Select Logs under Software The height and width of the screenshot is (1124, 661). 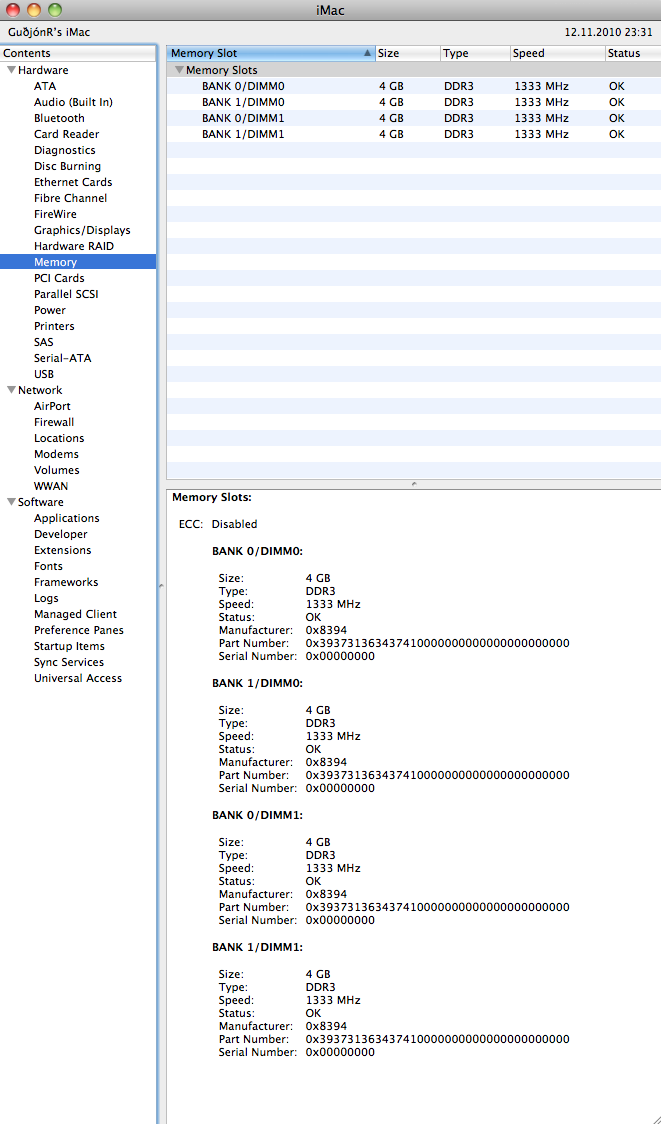pos(46,598)
